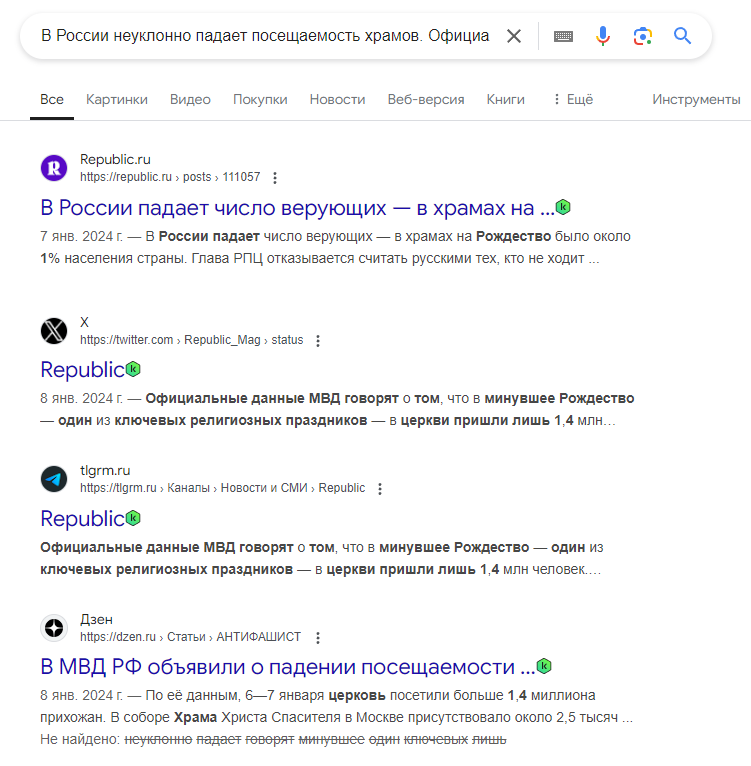Open three-dot menu for tlgrm.ru result
This screenshot has height=766, width=751.
(380, 489)
